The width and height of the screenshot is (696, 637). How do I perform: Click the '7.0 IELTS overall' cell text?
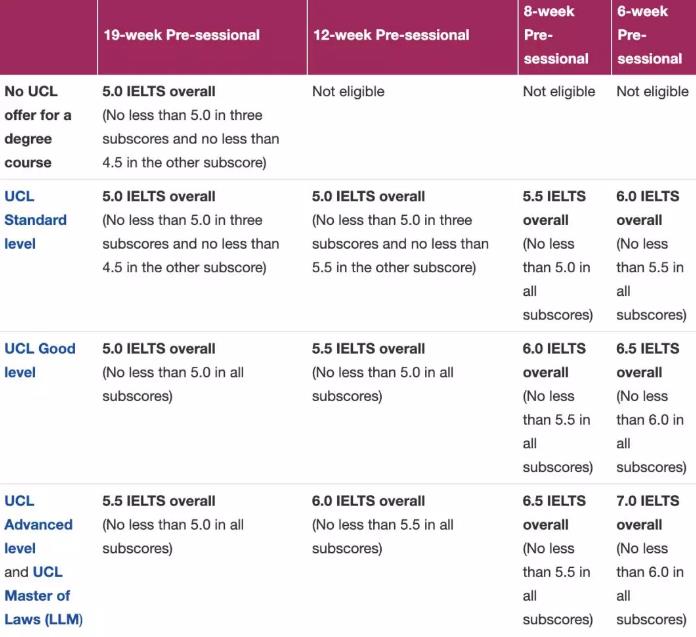[648, 512]
